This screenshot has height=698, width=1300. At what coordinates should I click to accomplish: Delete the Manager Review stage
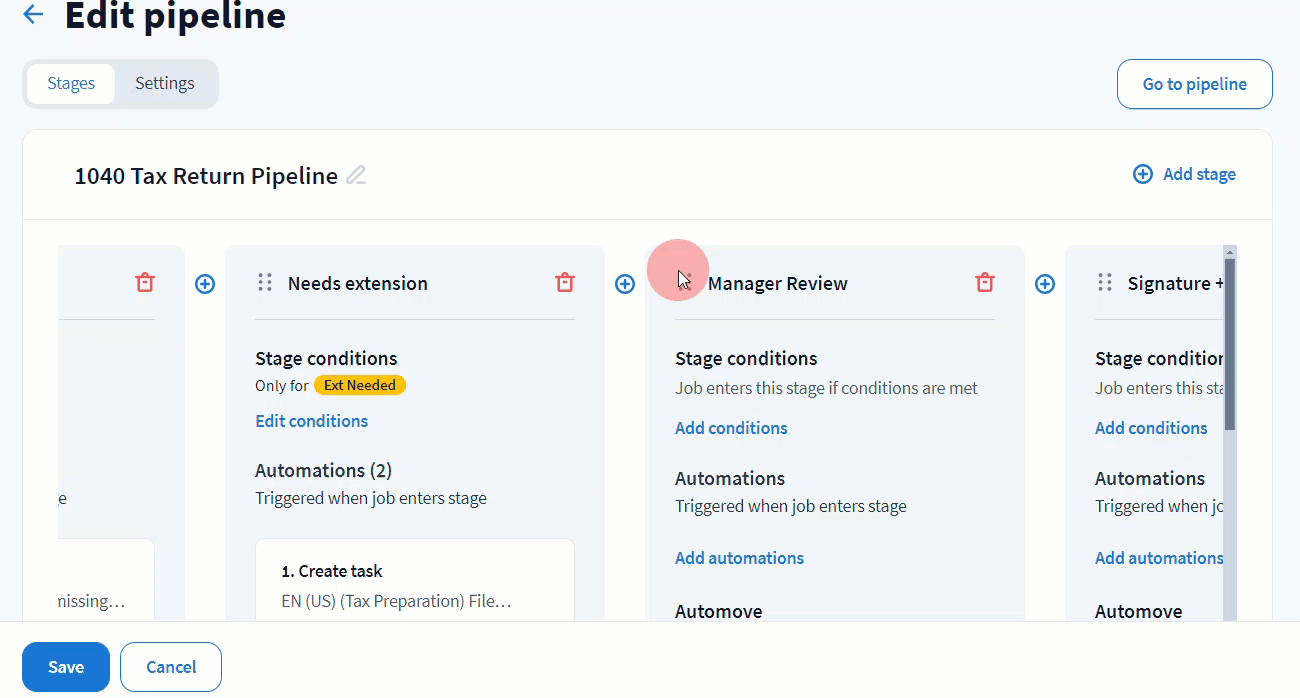(x=985, y=283)
